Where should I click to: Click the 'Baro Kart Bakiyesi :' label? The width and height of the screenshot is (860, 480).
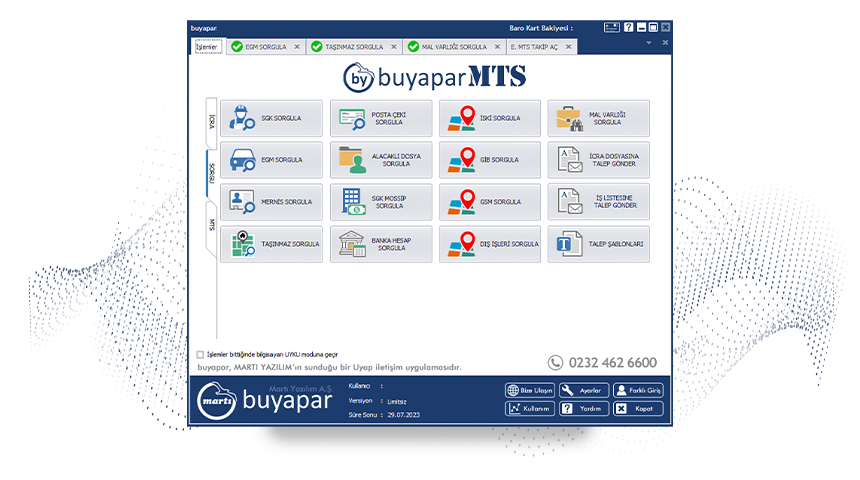pyautogui.click(x=541, y=28)
